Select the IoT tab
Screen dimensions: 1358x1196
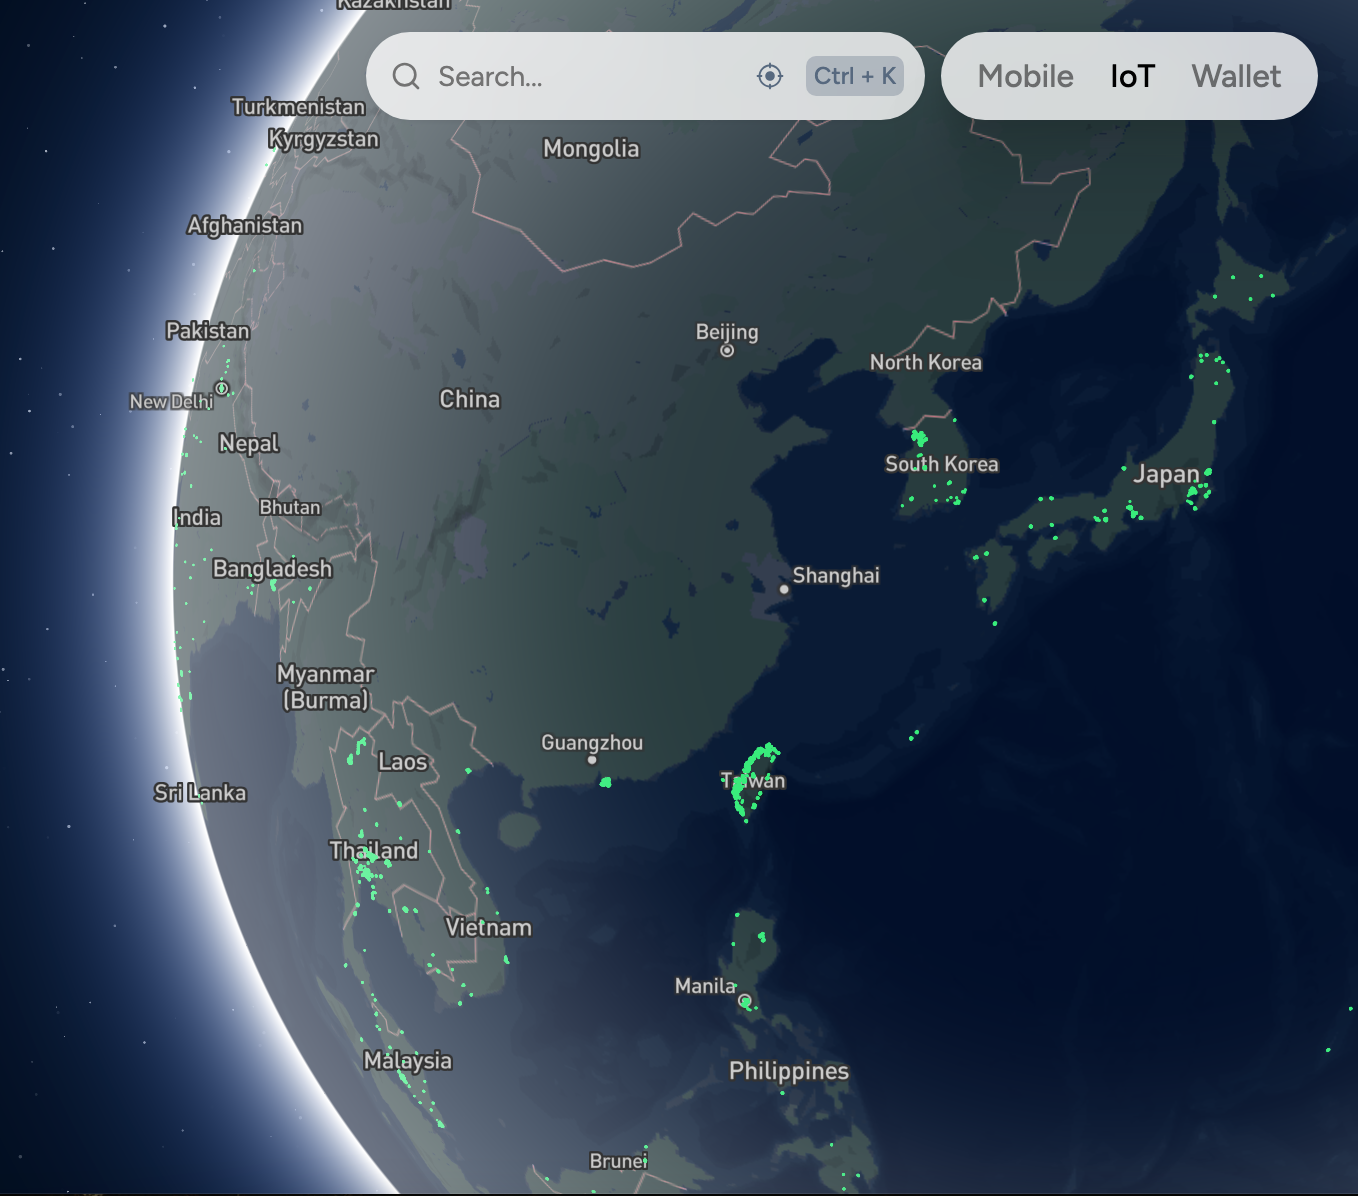1132,76
